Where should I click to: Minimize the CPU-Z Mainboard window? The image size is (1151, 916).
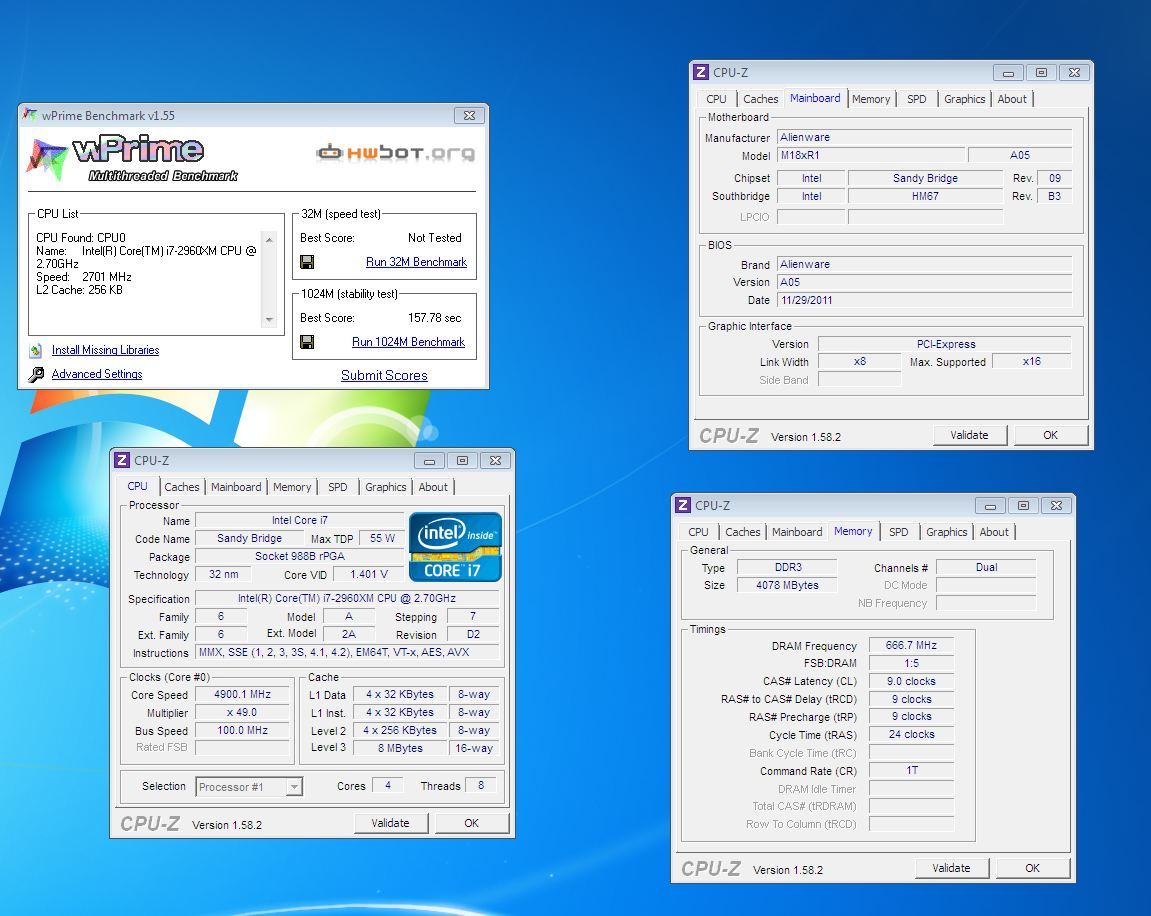(x=1009, y=73)
